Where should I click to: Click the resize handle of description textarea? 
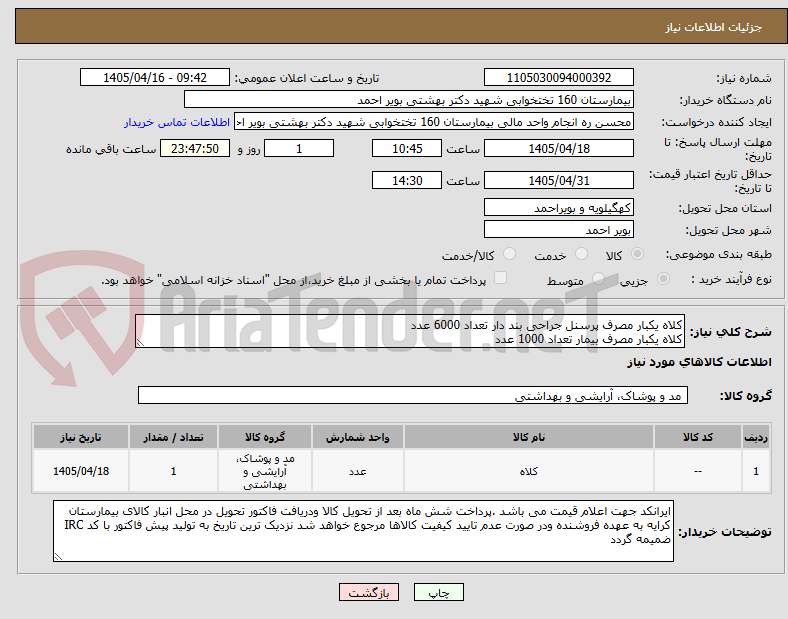(140, 343)
